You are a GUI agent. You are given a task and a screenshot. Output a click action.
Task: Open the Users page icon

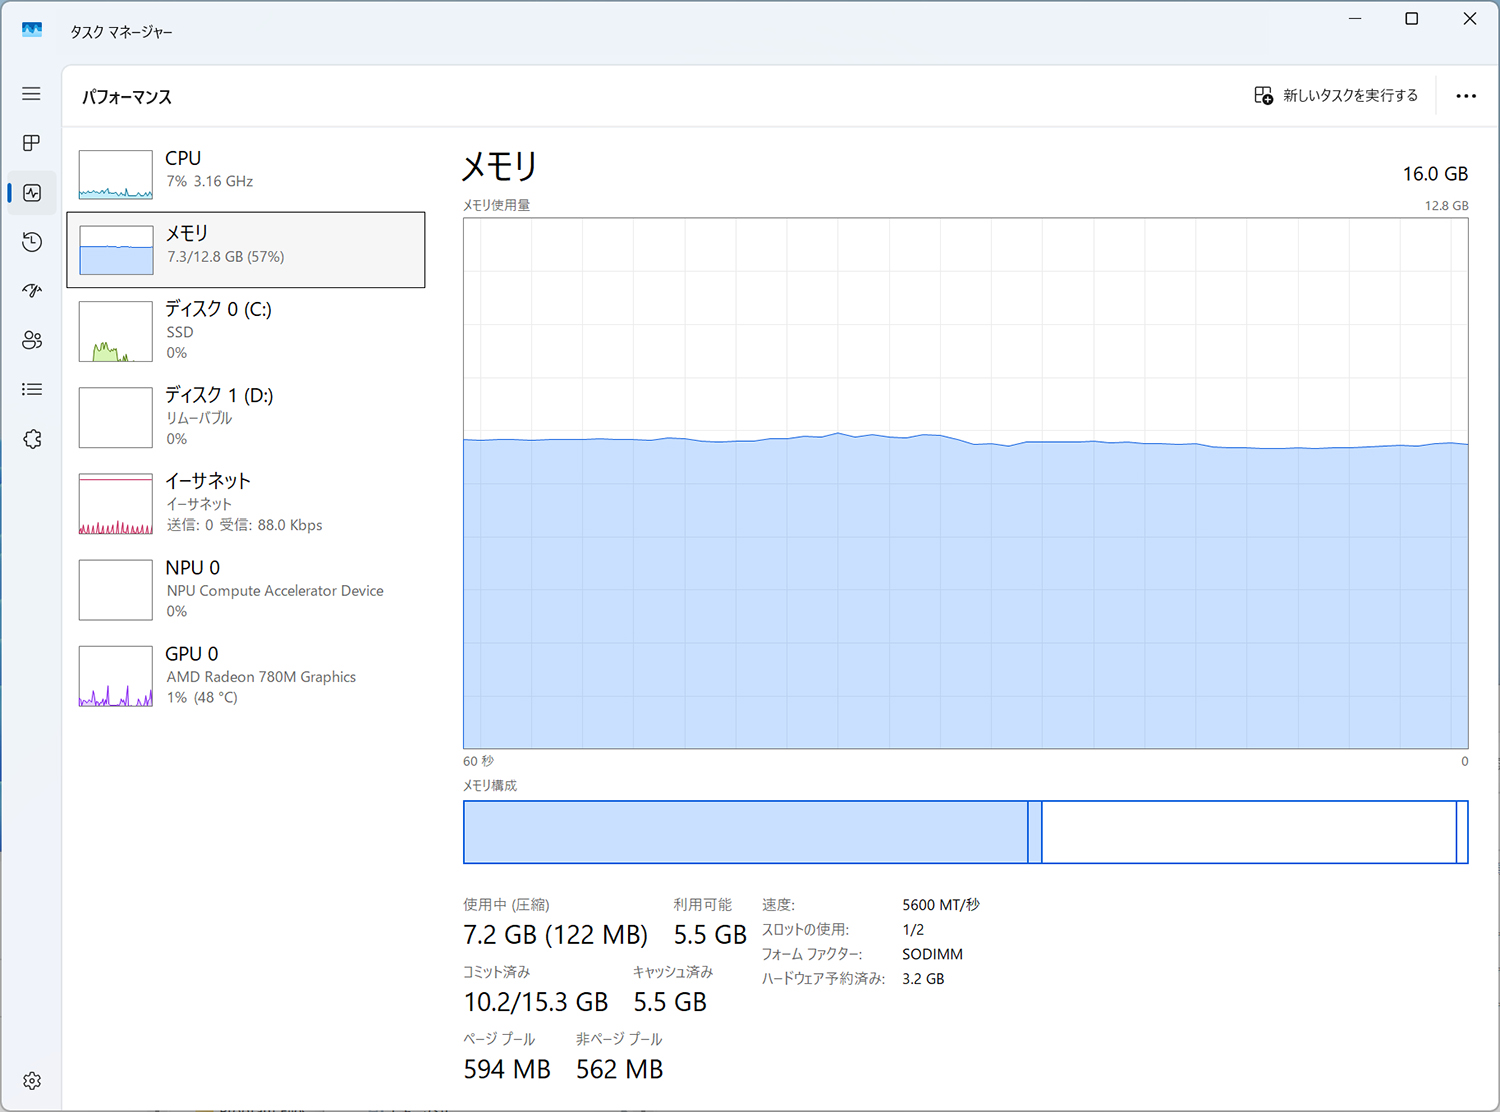coord(32,340)
